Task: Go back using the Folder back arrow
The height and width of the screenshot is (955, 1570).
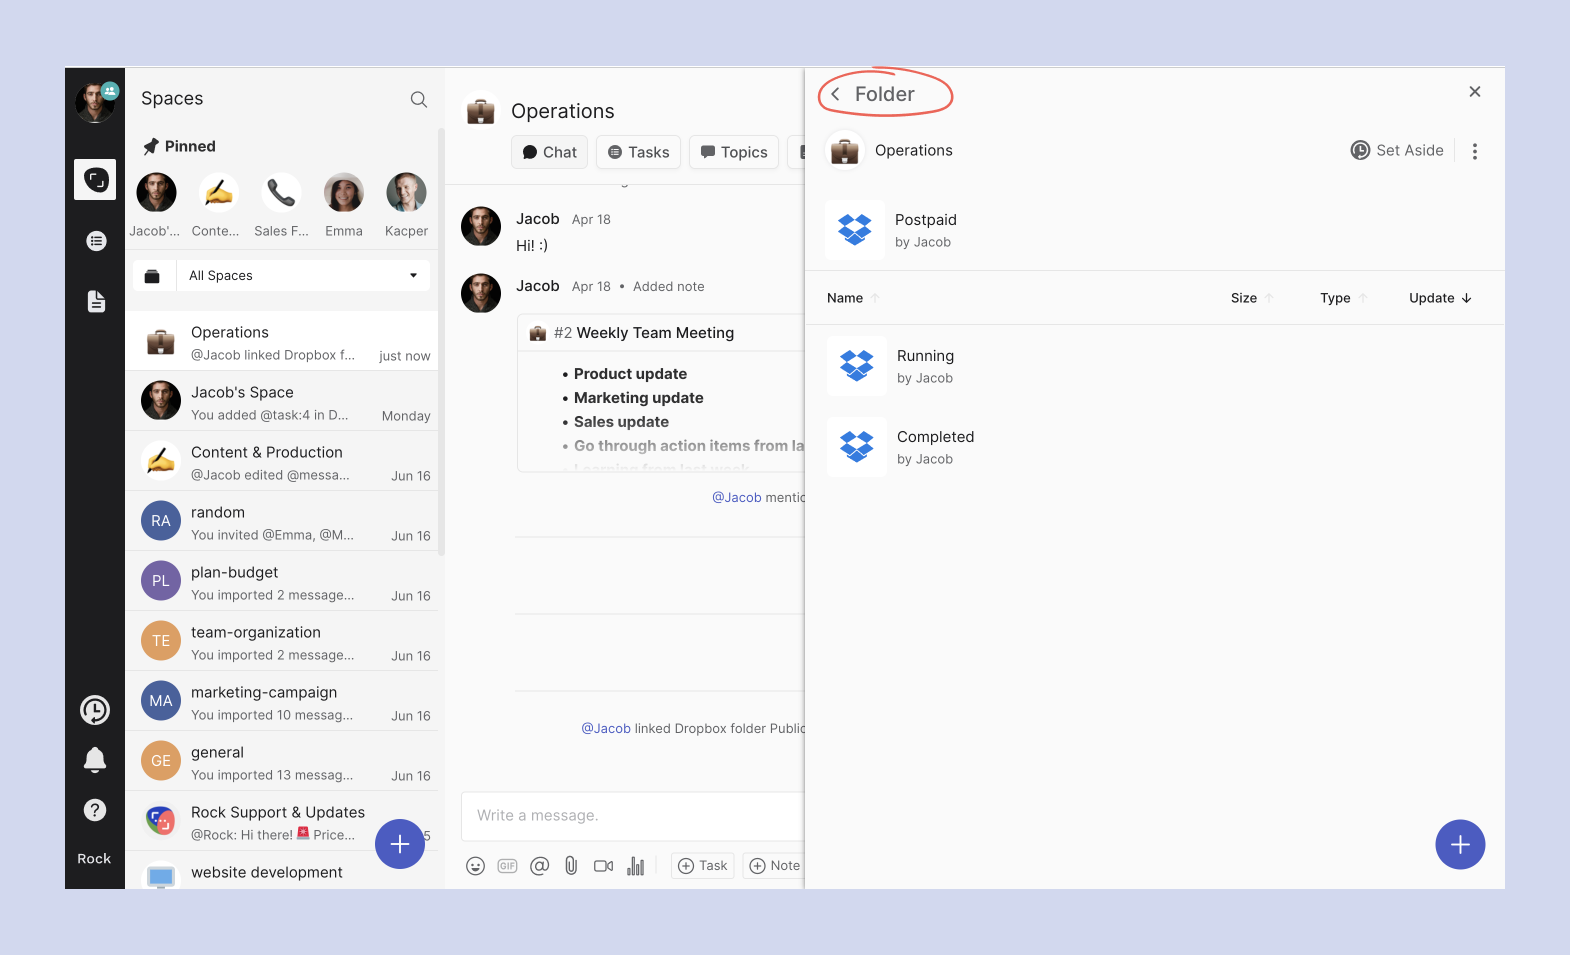Action: (836, 94)
